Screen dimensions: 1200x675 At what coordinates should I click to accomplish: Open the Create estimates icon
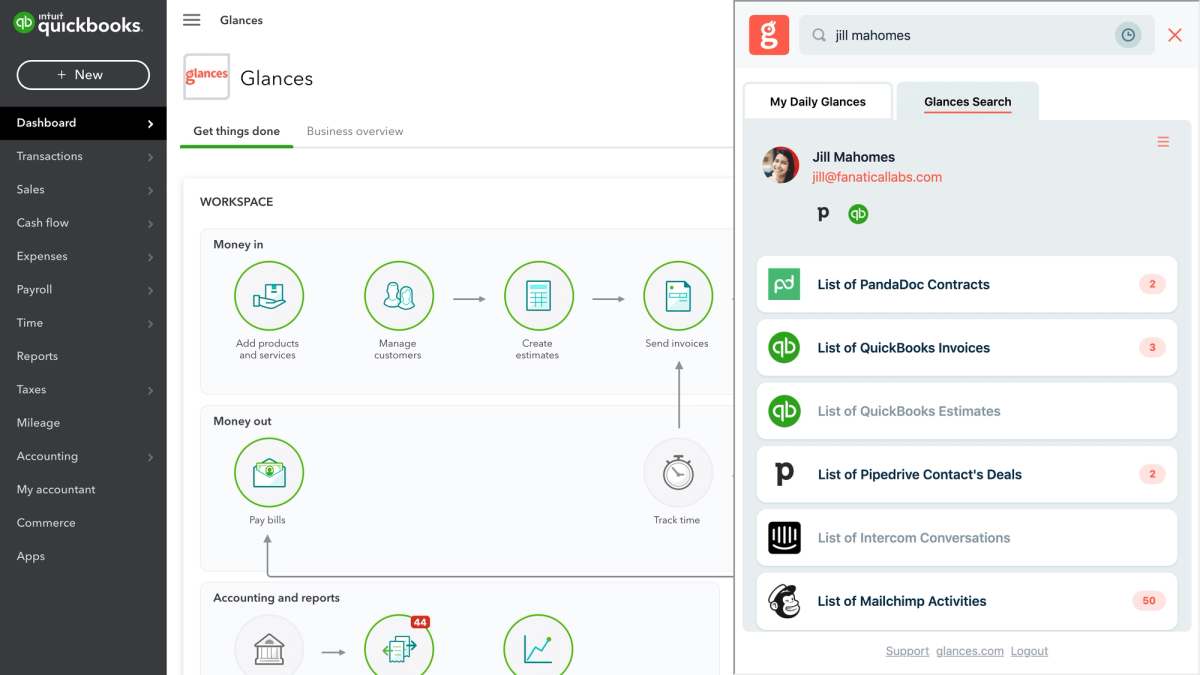pyautogui.click(x=538, y=296)
